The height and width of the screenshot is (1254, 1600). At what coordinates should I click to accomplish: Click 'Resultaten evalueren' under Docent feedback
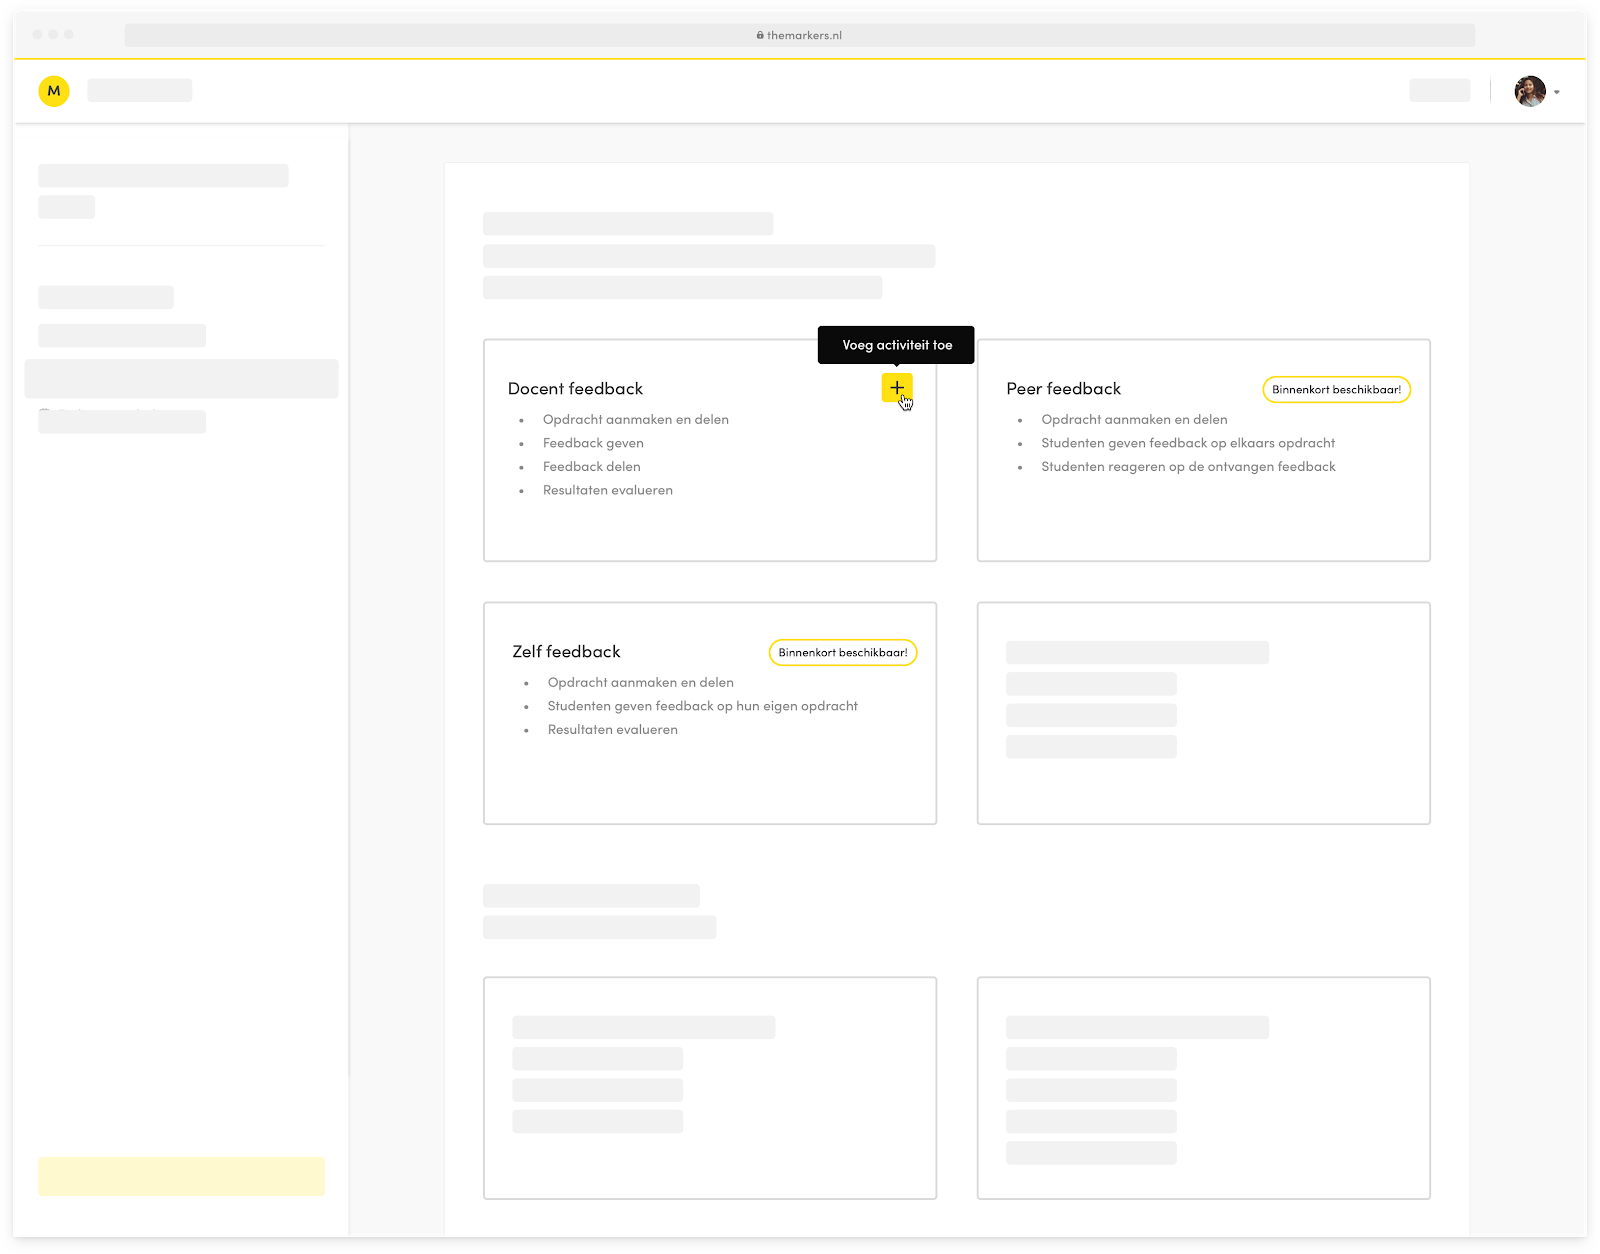click(608, 490)
